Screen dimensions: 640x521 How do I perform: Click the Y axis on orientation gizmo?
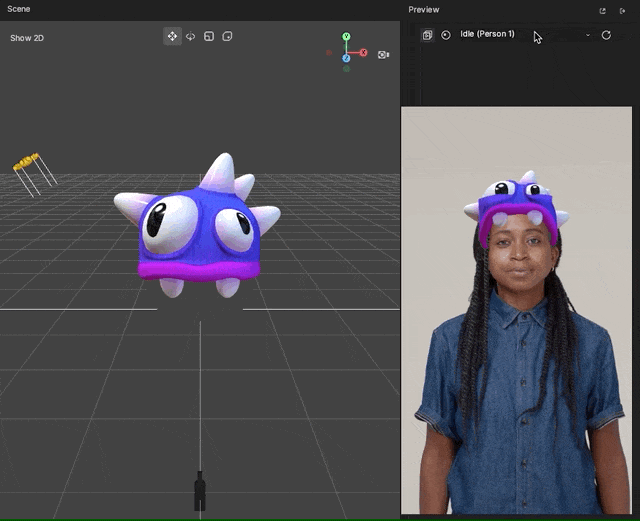pos(346,37)
